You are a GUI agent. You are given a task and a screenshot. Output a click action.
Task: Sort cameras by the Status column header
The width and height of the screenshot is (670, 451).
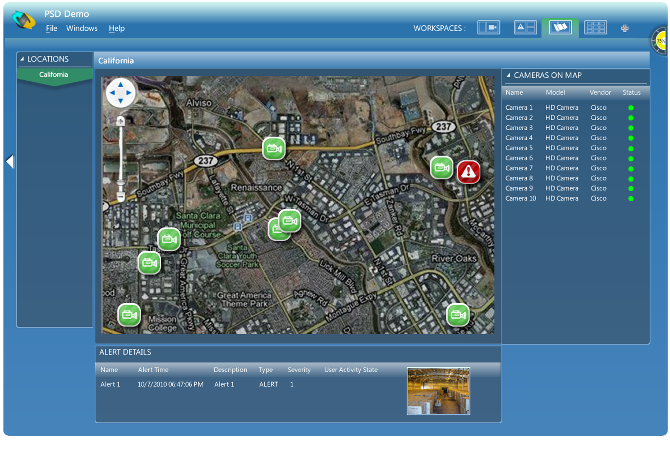coord(631,92)
